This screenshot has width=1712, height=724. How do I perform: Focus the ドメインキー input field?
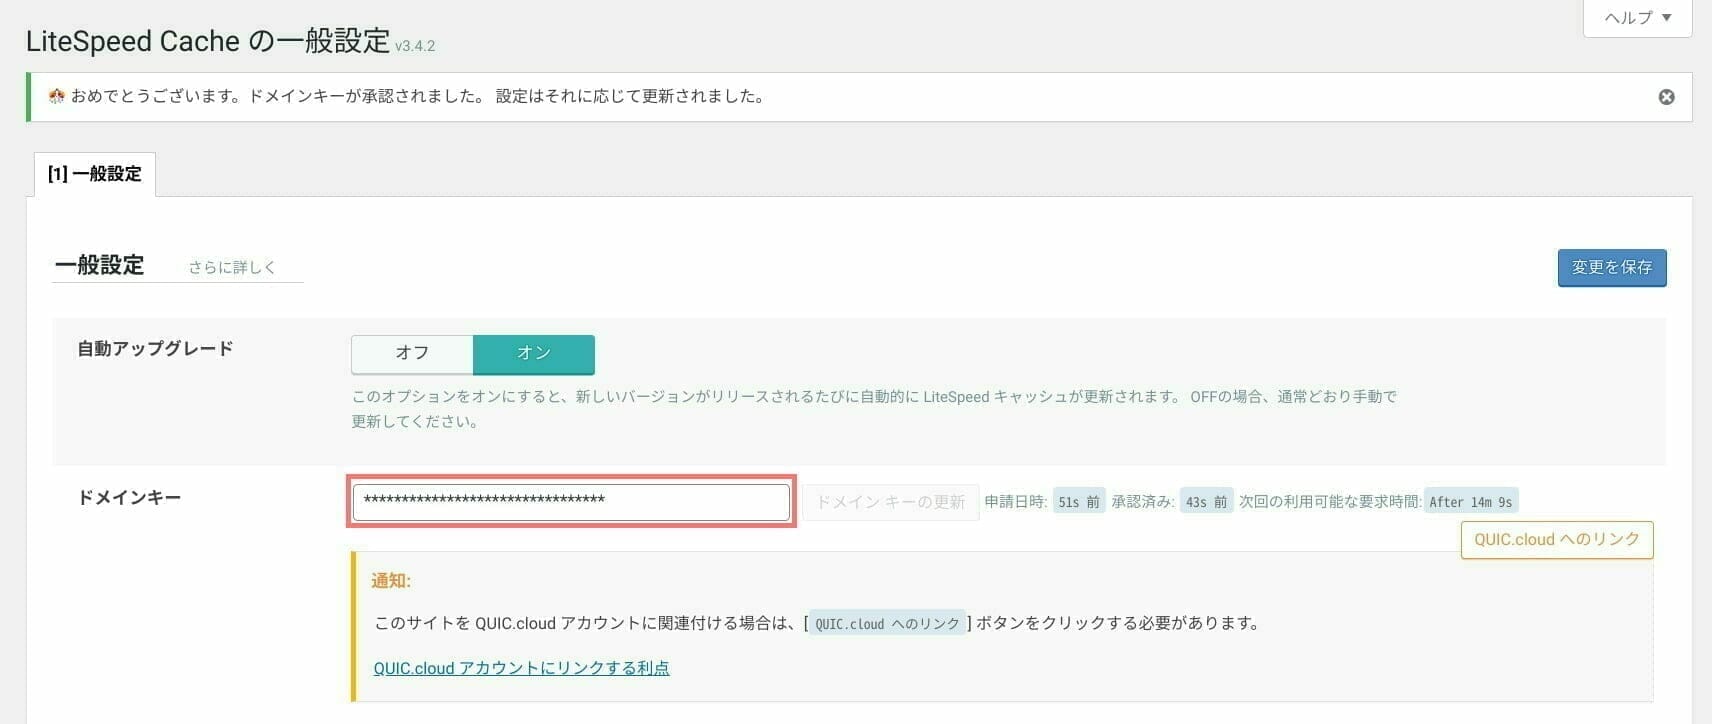point(571,501)
